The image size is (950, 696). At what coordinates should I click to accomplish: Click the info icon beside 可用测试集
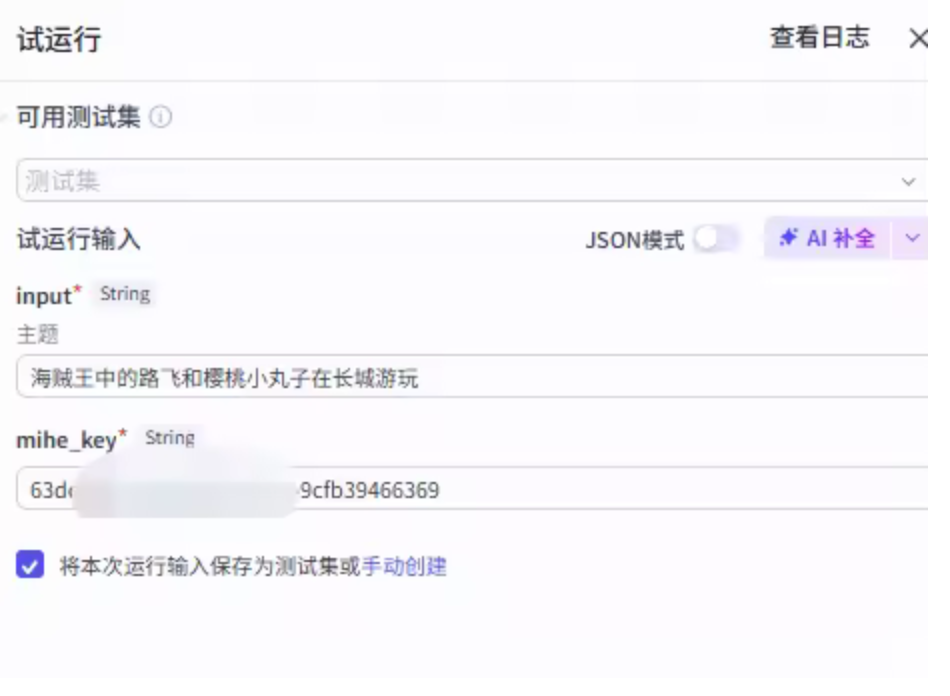[160, 118]
